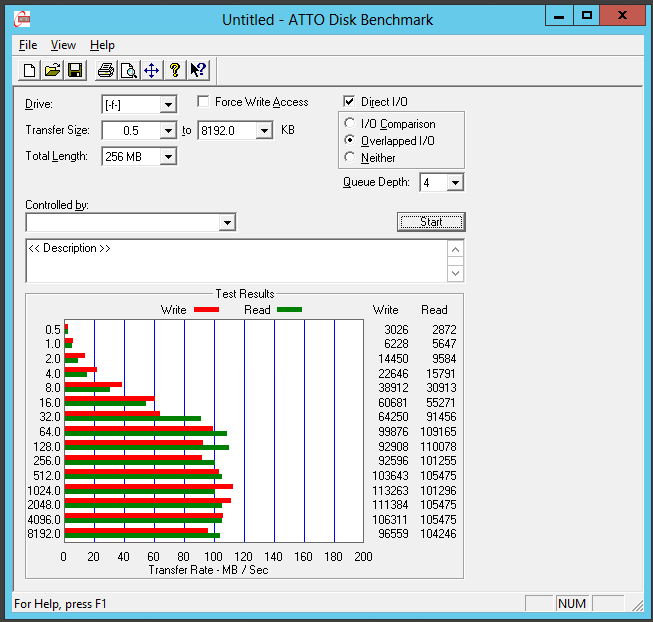Click the resize grip in status bar corner
Viewport: 653px width, 622px height.
point(638,605)
